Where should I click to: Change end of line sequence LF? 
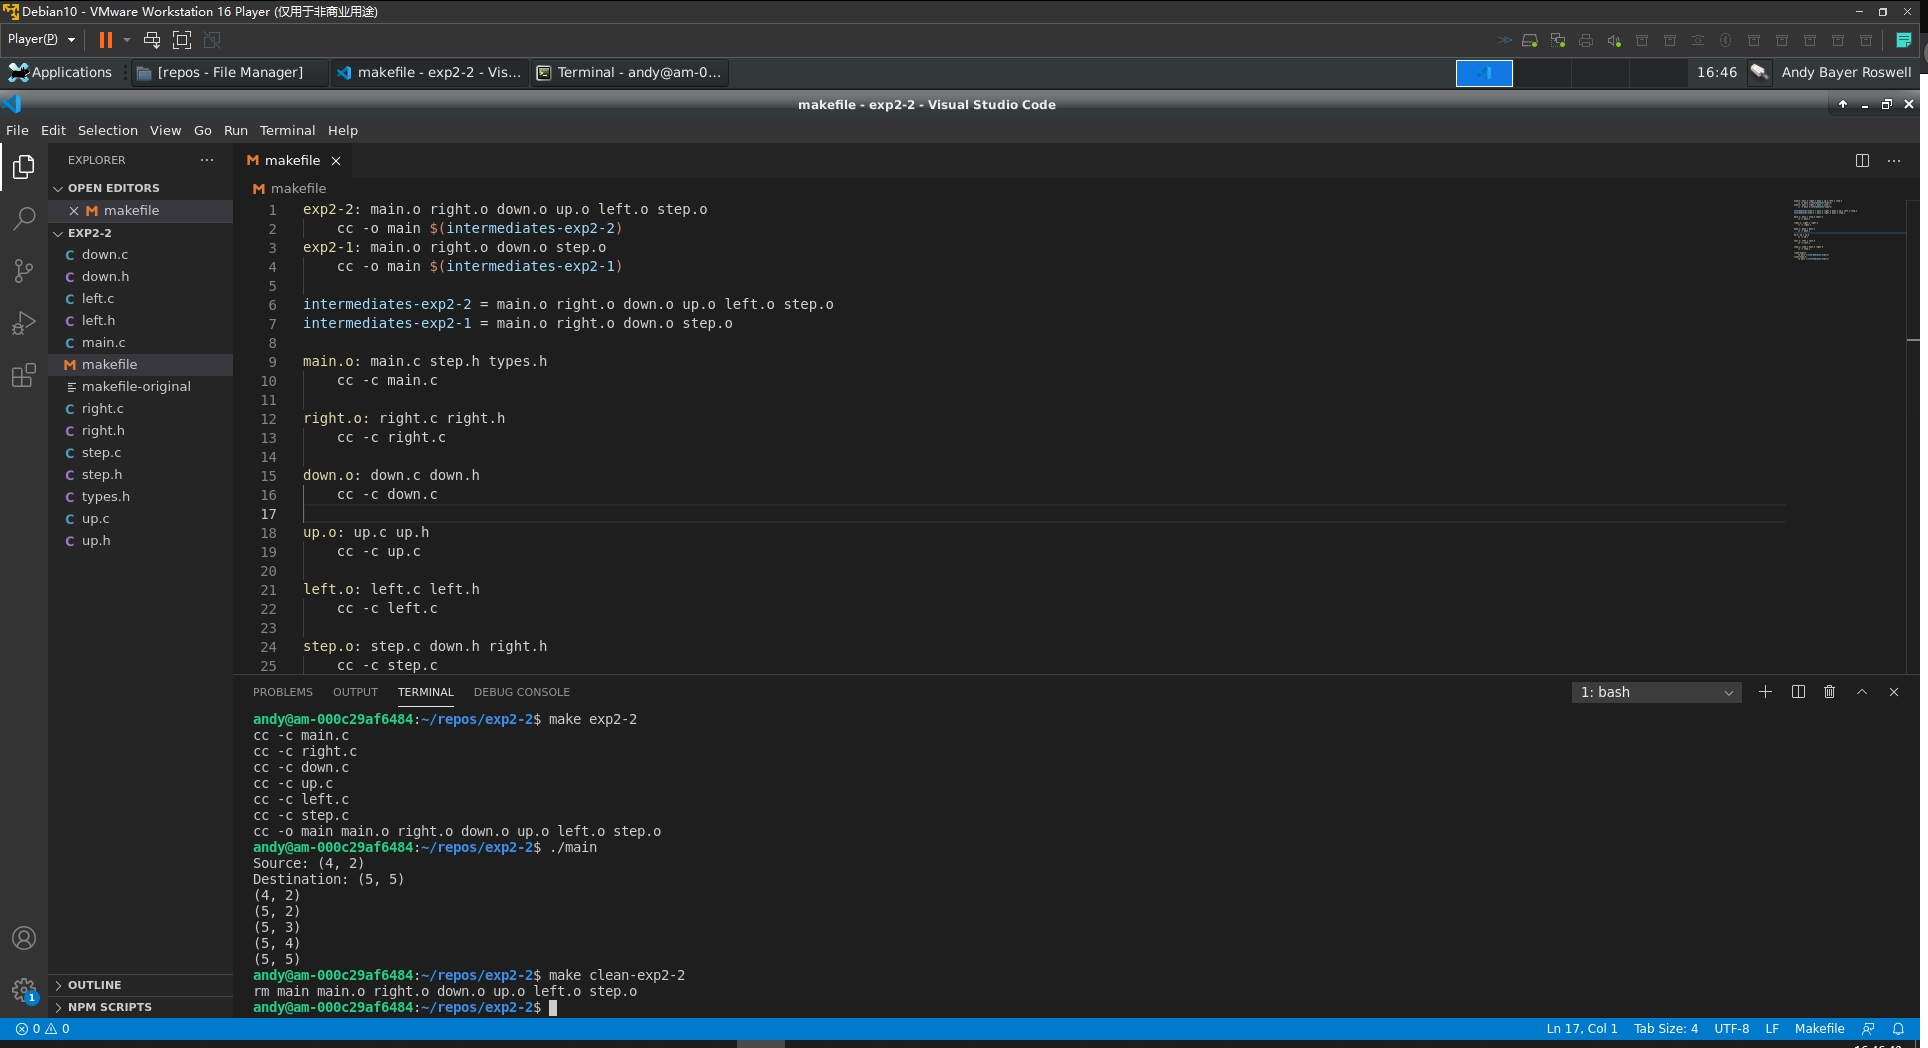1772,1029
